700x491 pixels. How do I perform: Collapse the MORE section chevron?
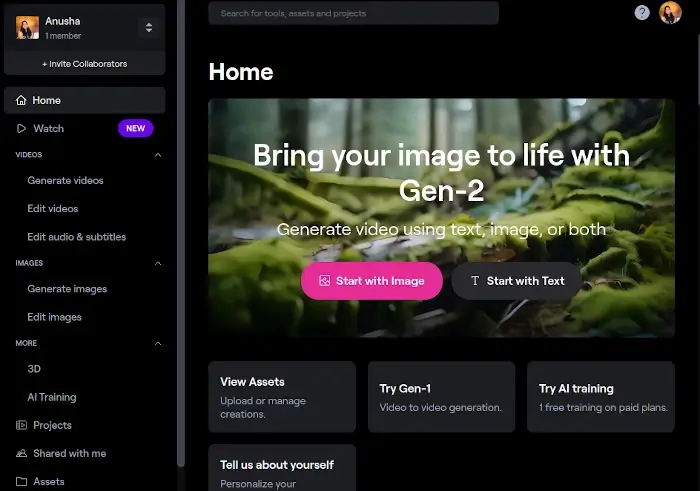tap(158, 343)
